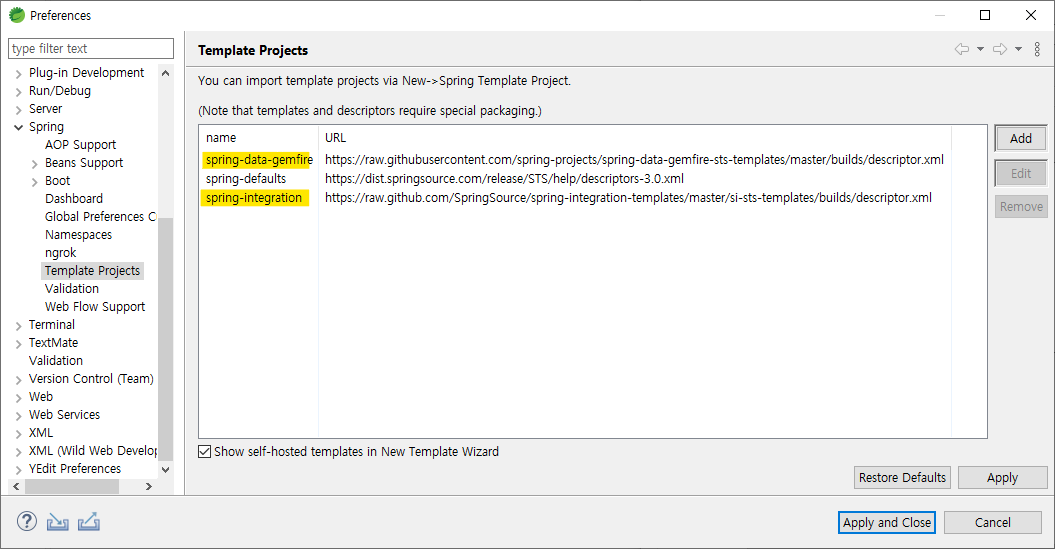Select Dashboard preference page

pos(74,198)
